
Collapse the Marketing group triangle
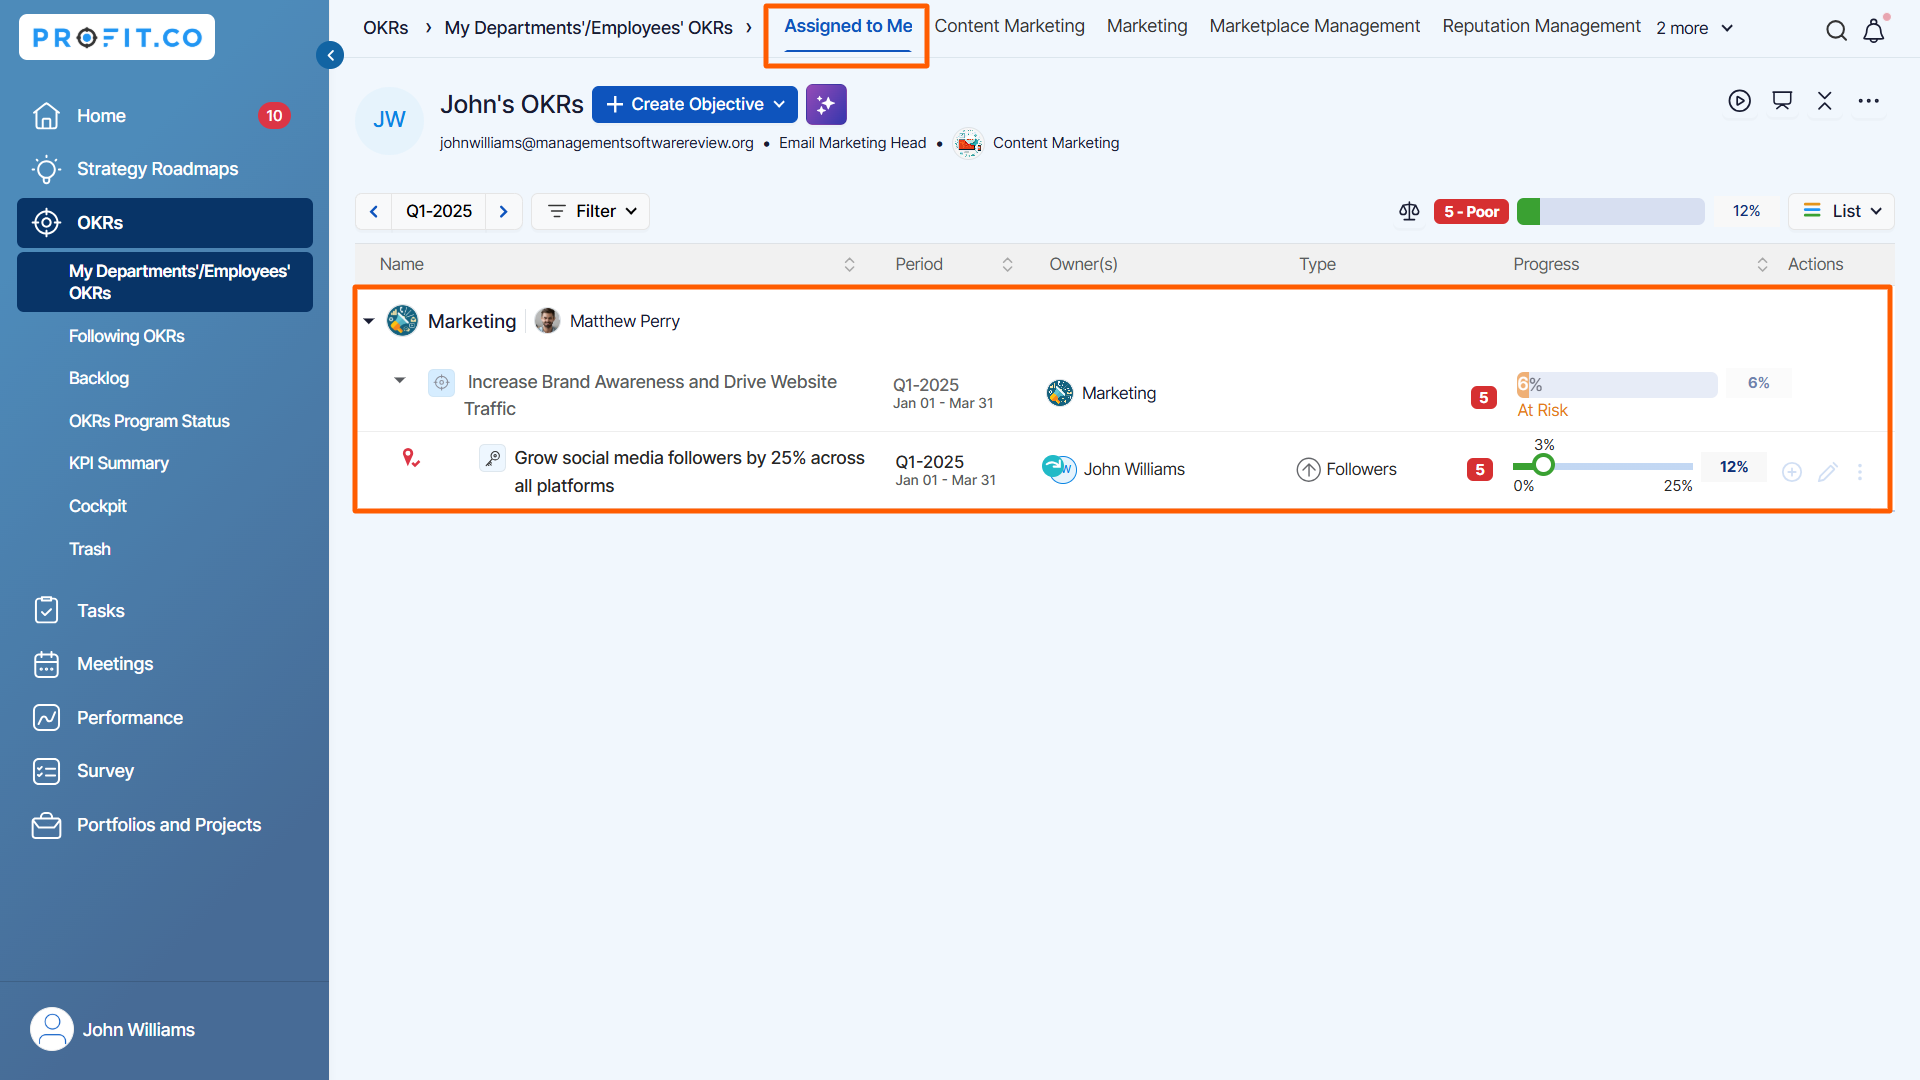pyautogui.click(x=369, y=321)
